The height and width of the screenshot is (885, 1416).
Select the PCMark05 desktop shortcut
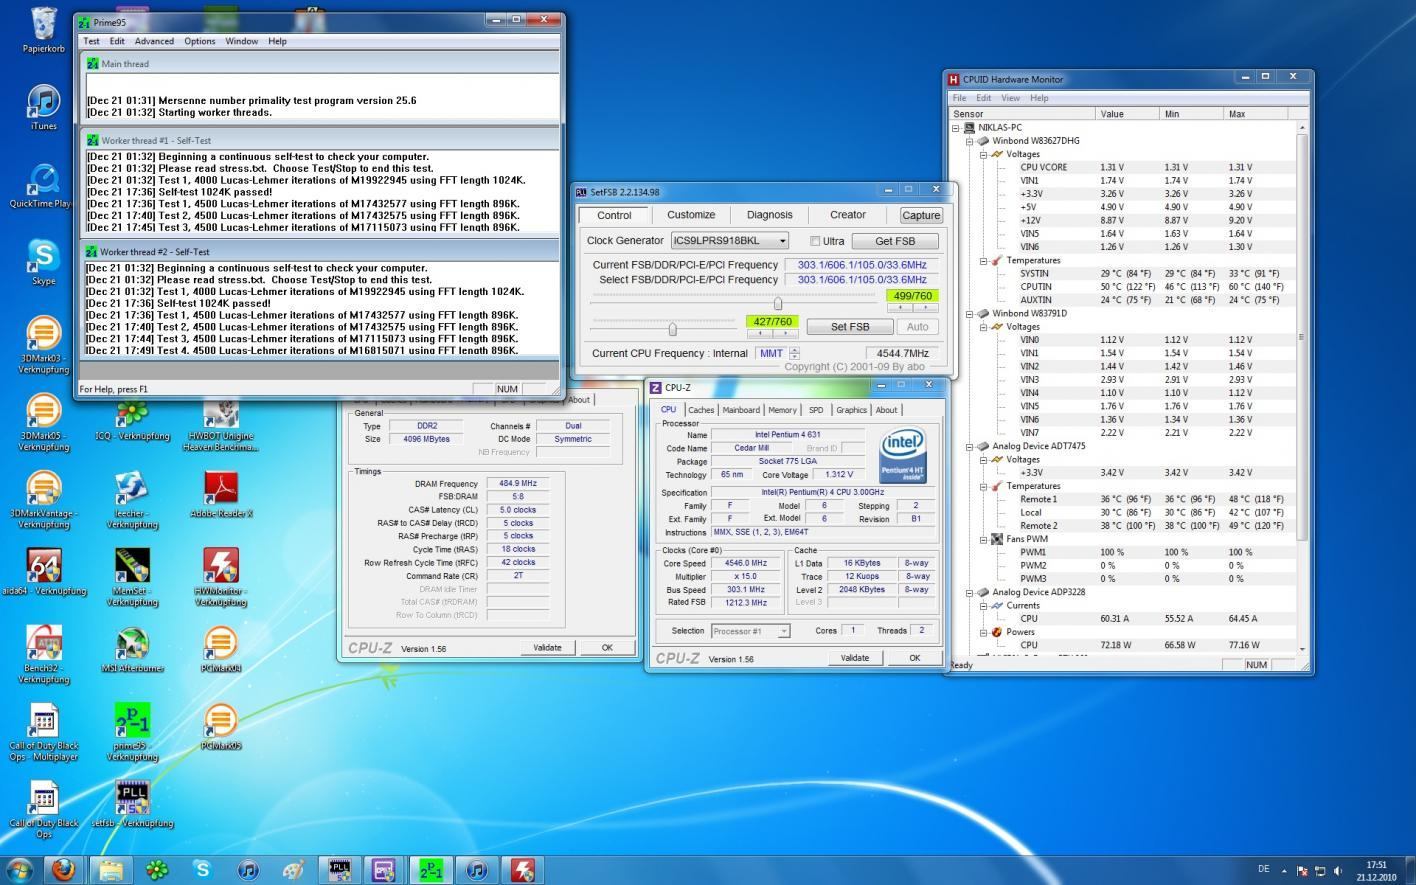[x=220, y=727]
